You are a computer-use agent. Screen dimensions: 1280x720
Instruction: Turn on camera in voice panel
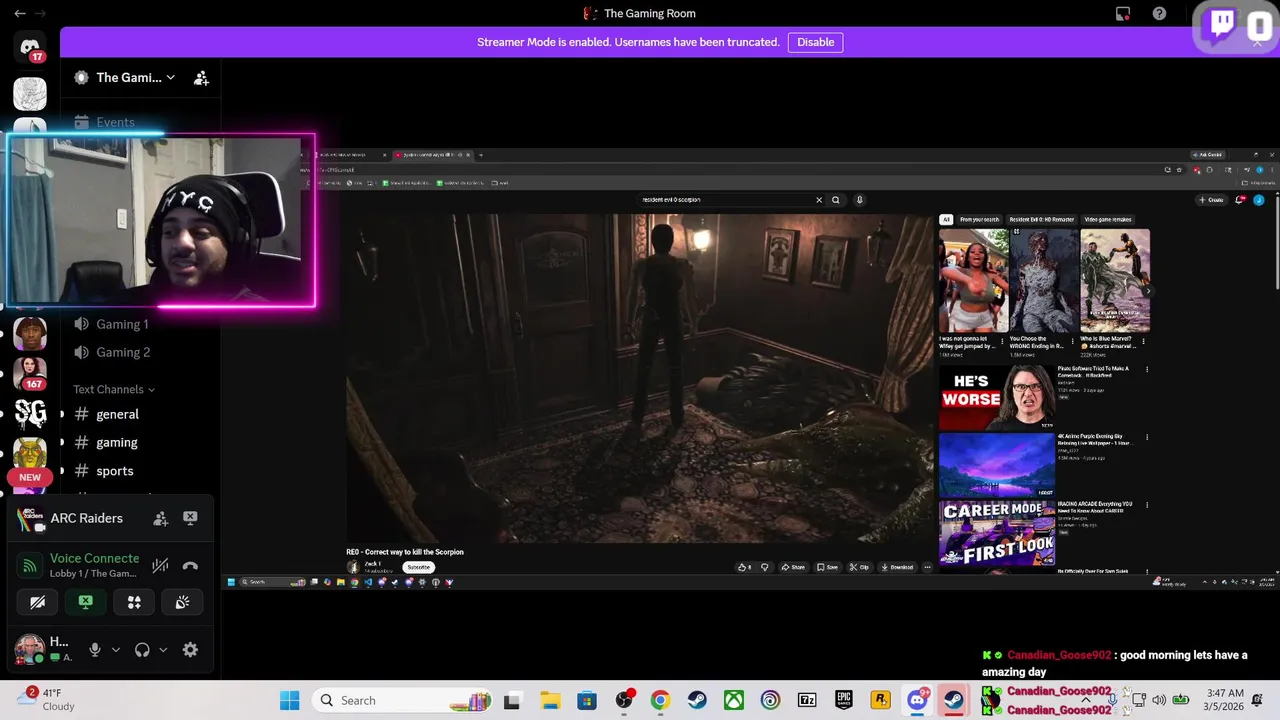[37, 602]
